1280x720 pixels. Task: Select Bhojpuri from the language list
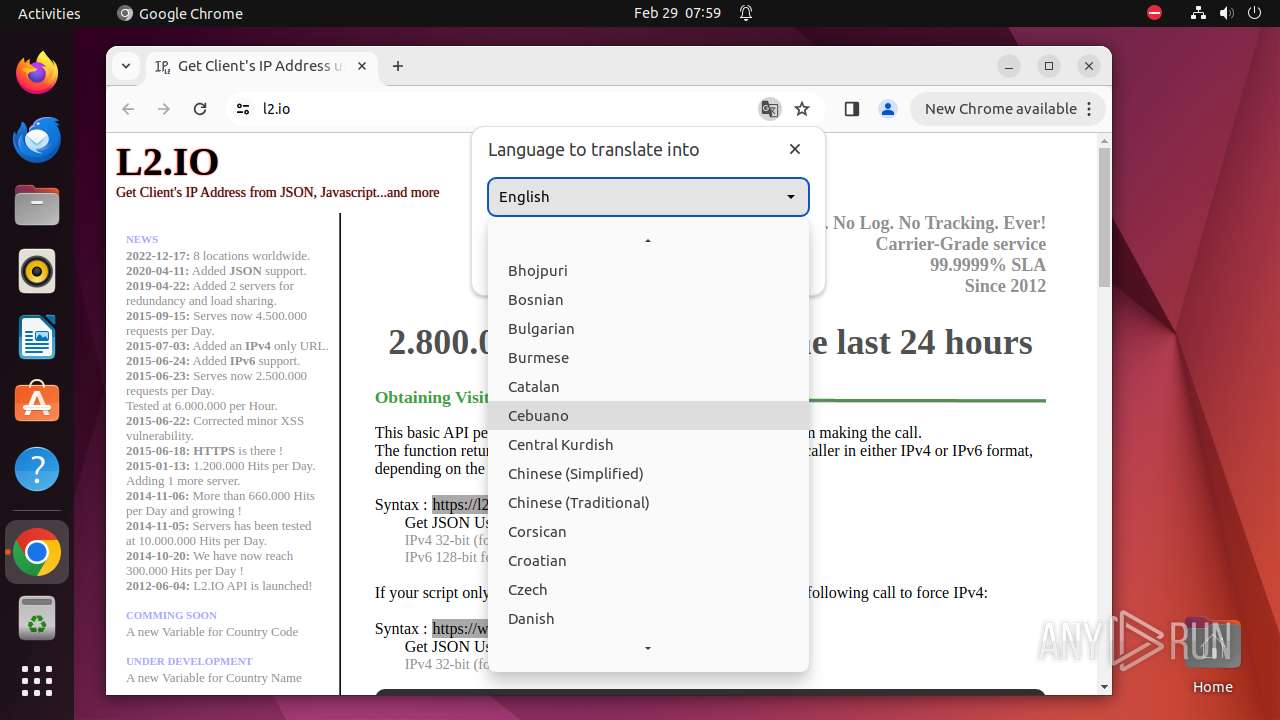[x=648, y=271]
